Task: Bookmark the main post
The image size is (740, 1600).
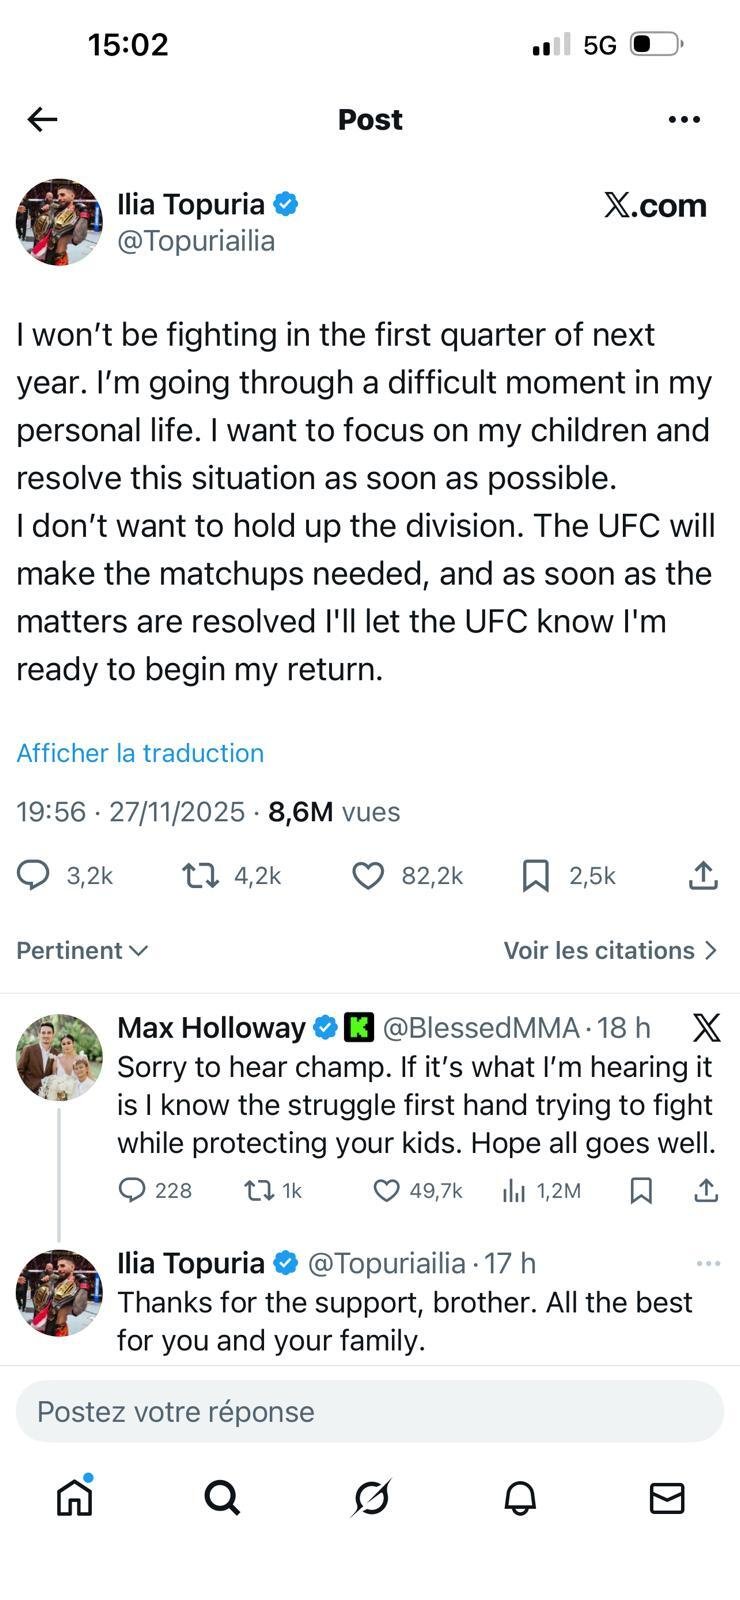Action: point(536,876)
